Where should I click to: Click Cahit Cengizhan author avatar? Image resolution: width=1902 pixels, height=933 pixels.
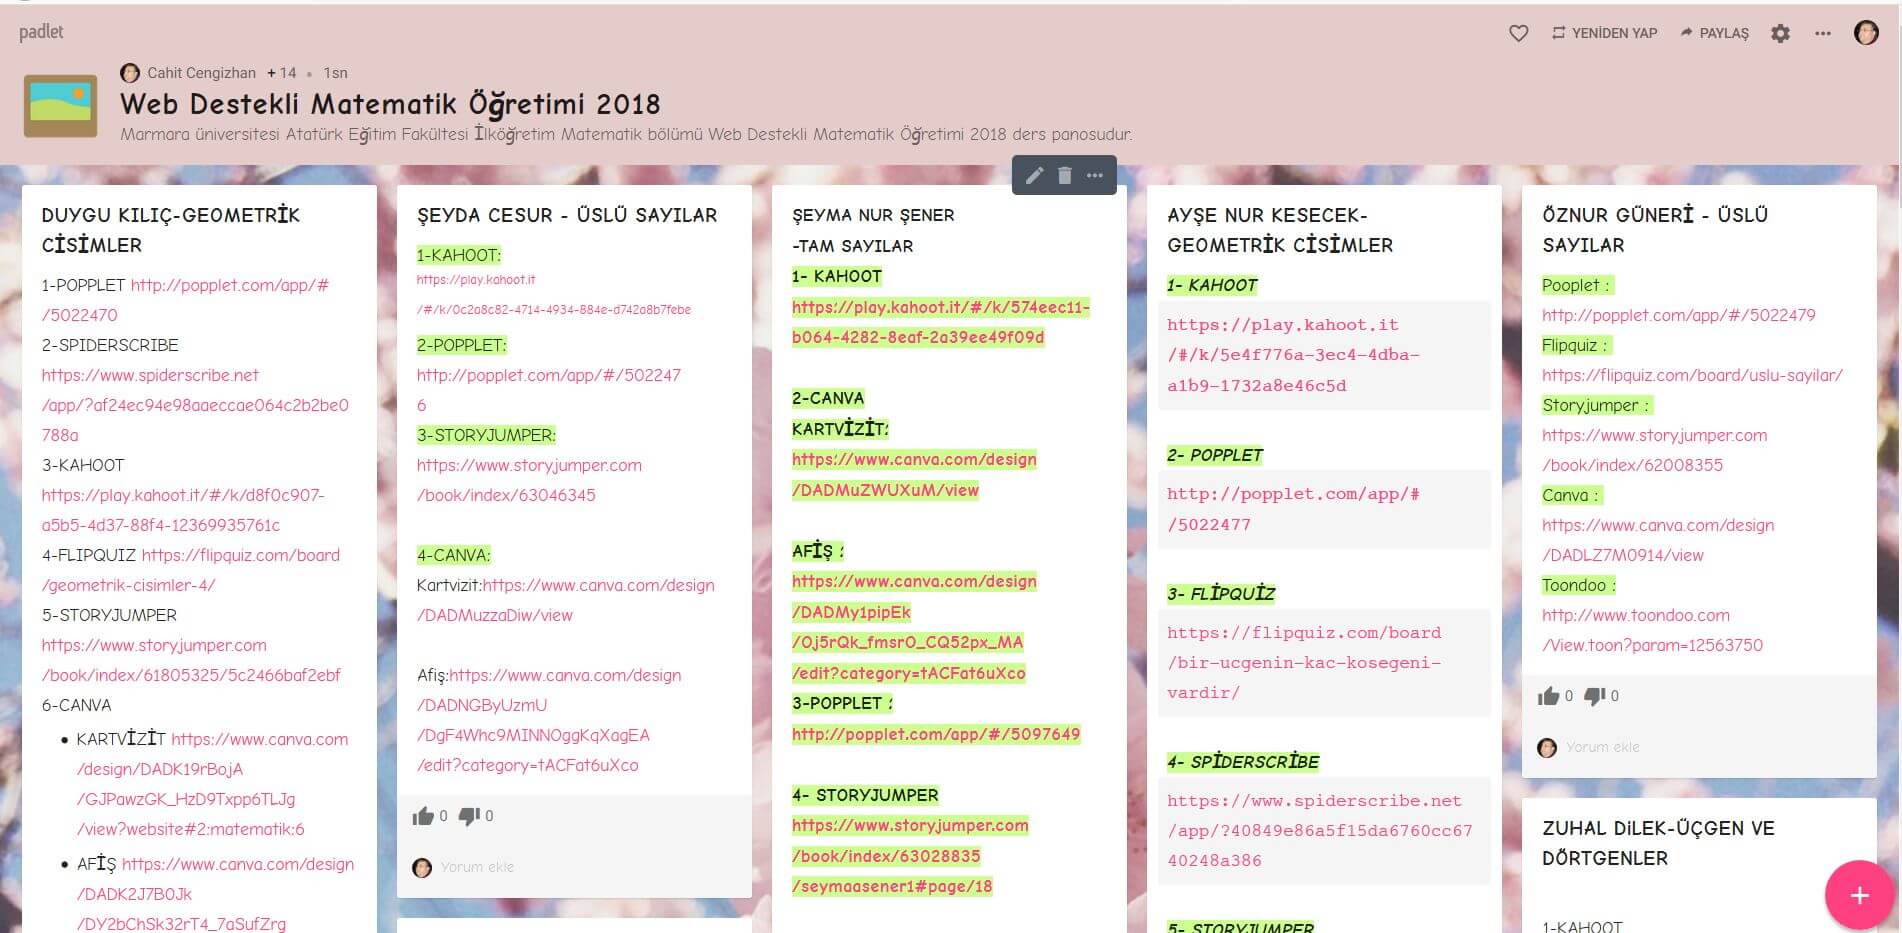tap(130, 73)
